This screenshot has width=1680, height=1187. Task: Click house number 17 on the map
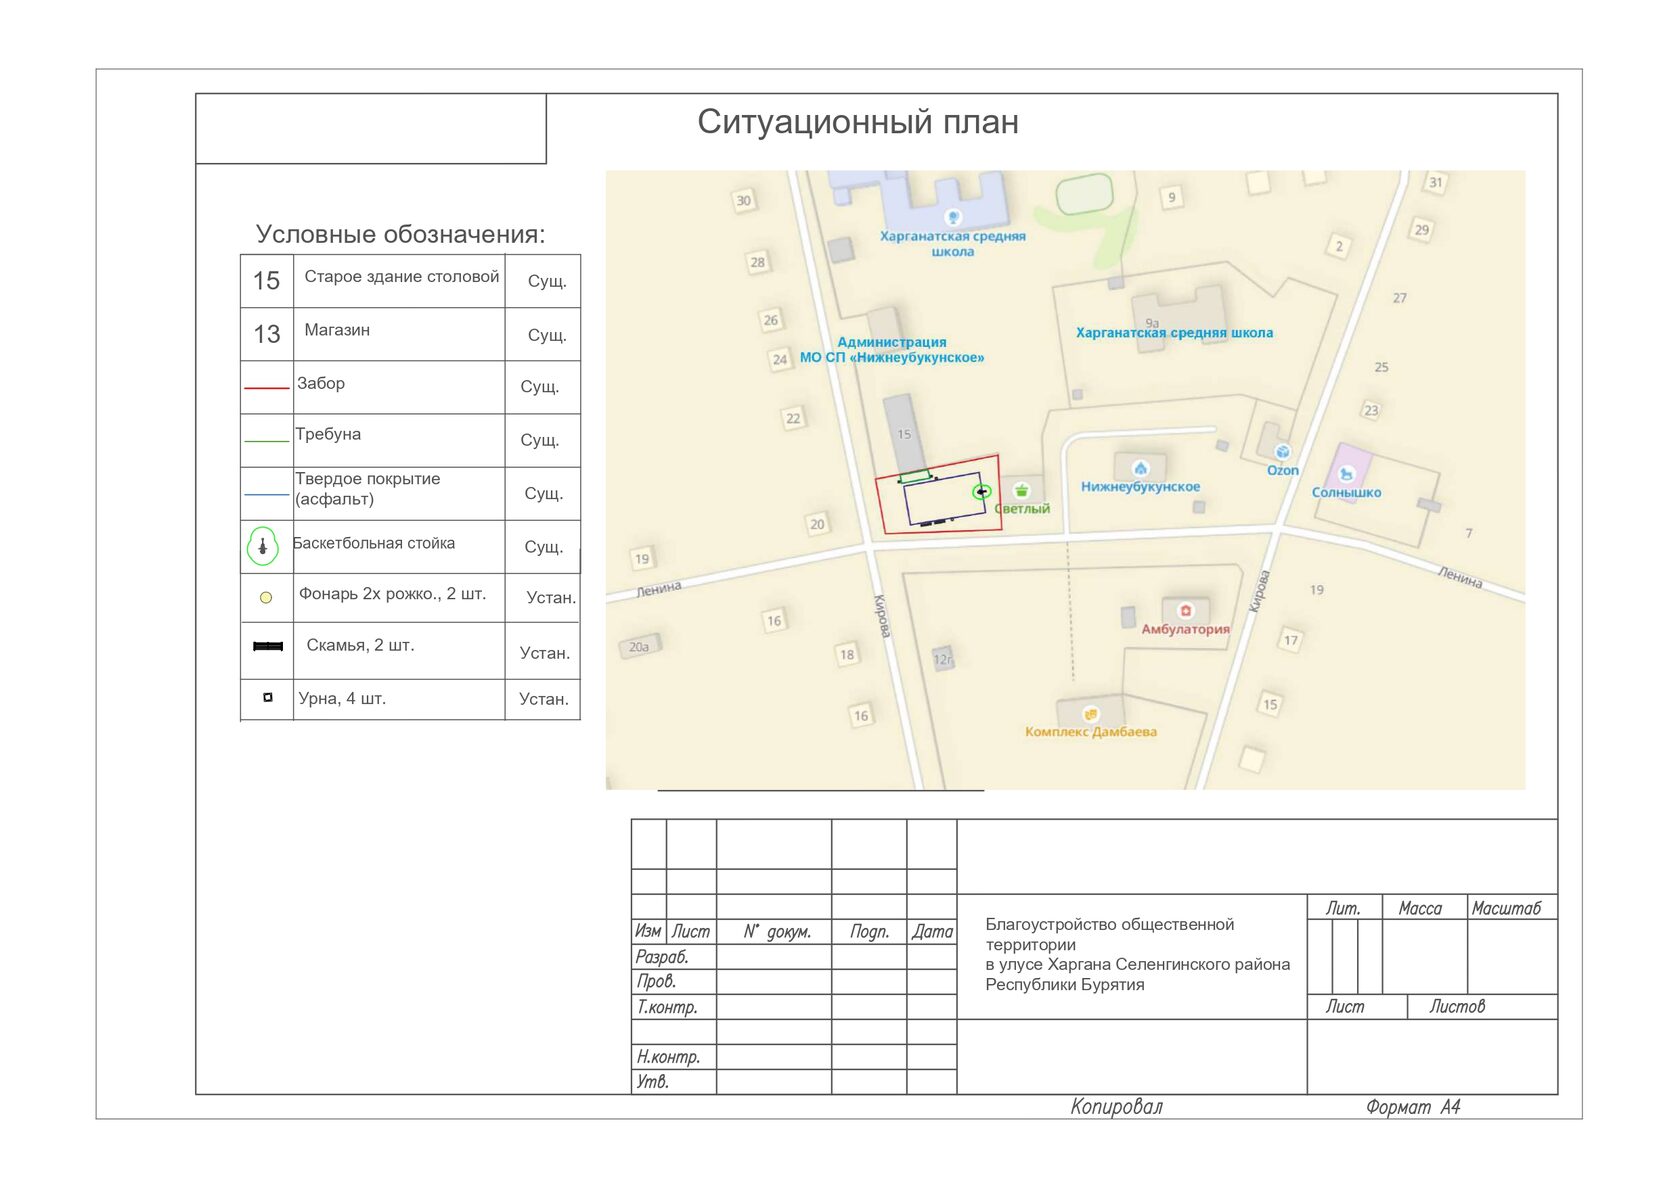[1291, 640]
